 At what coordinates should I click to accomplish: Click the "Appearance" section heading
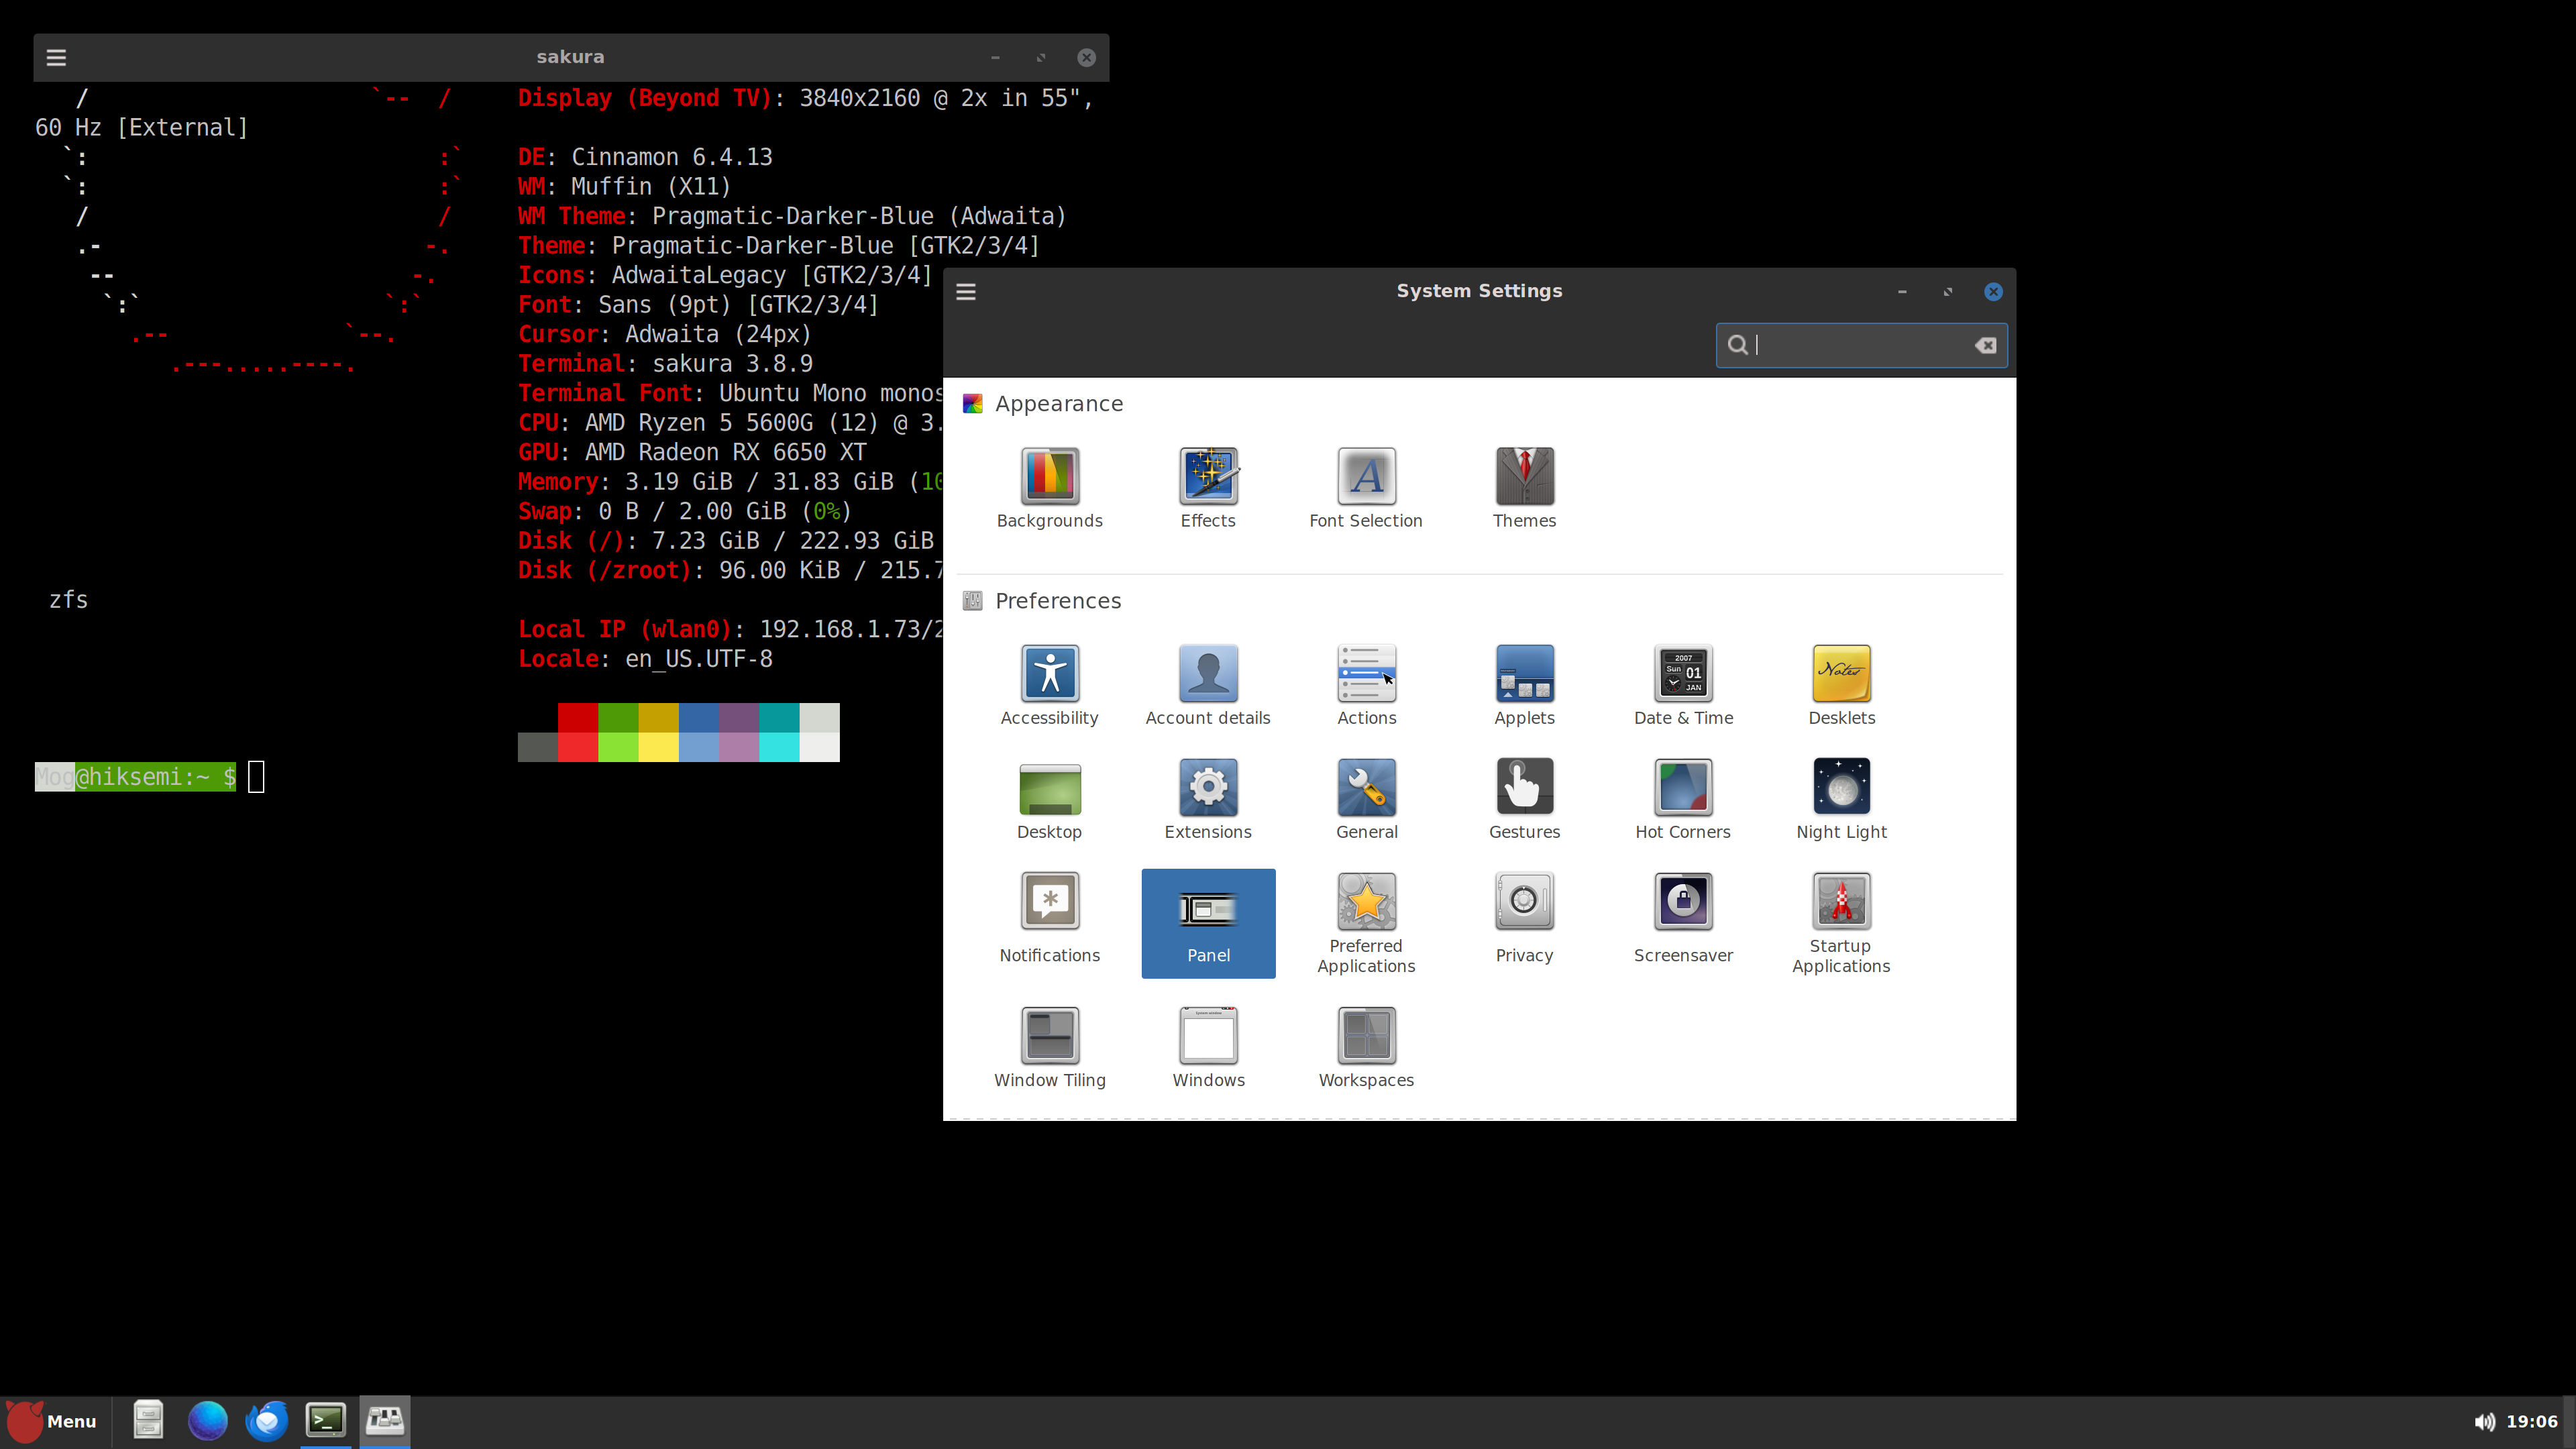(x=1059, y=404)
